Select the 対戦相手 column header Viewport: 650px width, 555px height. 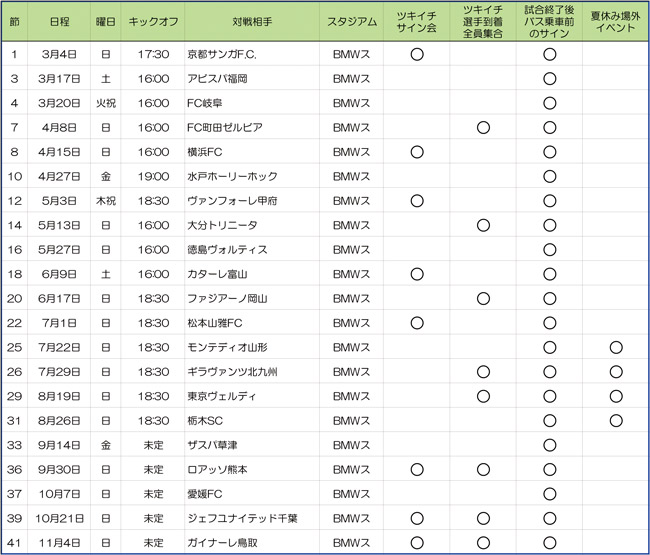click(x=252, y=22)
